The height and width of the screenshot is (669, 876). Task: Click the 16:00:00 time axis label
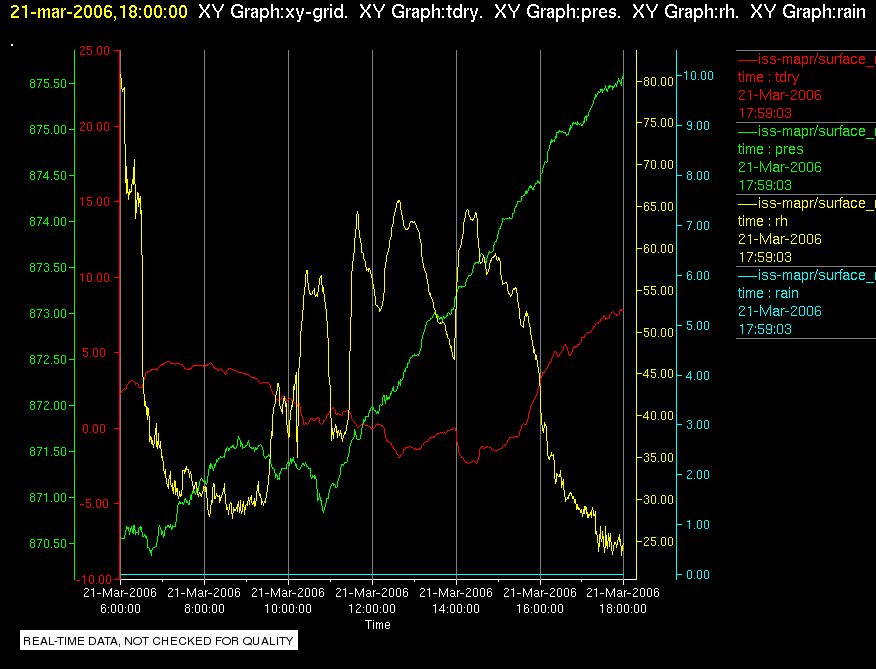540,609
